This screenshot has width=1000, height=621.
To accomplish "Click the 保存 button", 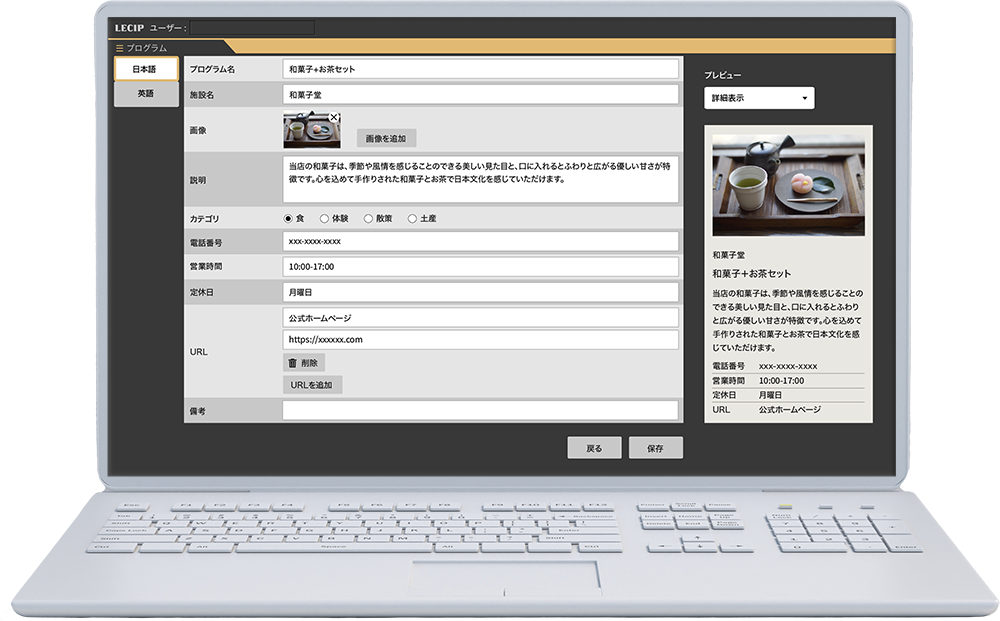I will point(656,448).
